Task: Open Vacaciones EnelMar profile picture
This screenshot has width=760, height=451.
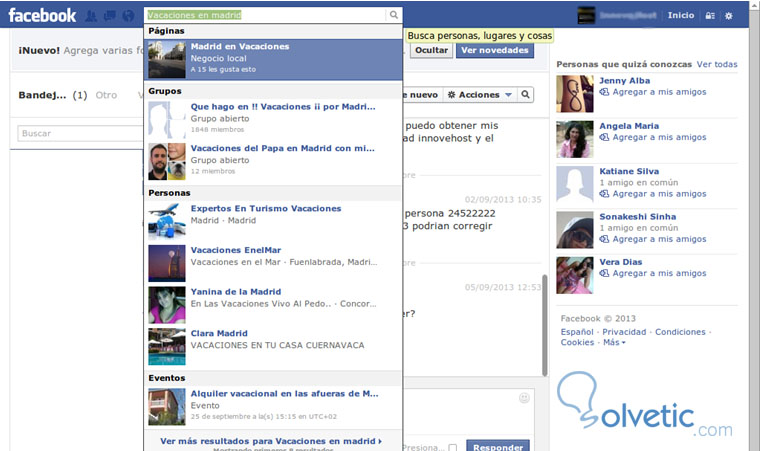Action: [x=167, y=263]
